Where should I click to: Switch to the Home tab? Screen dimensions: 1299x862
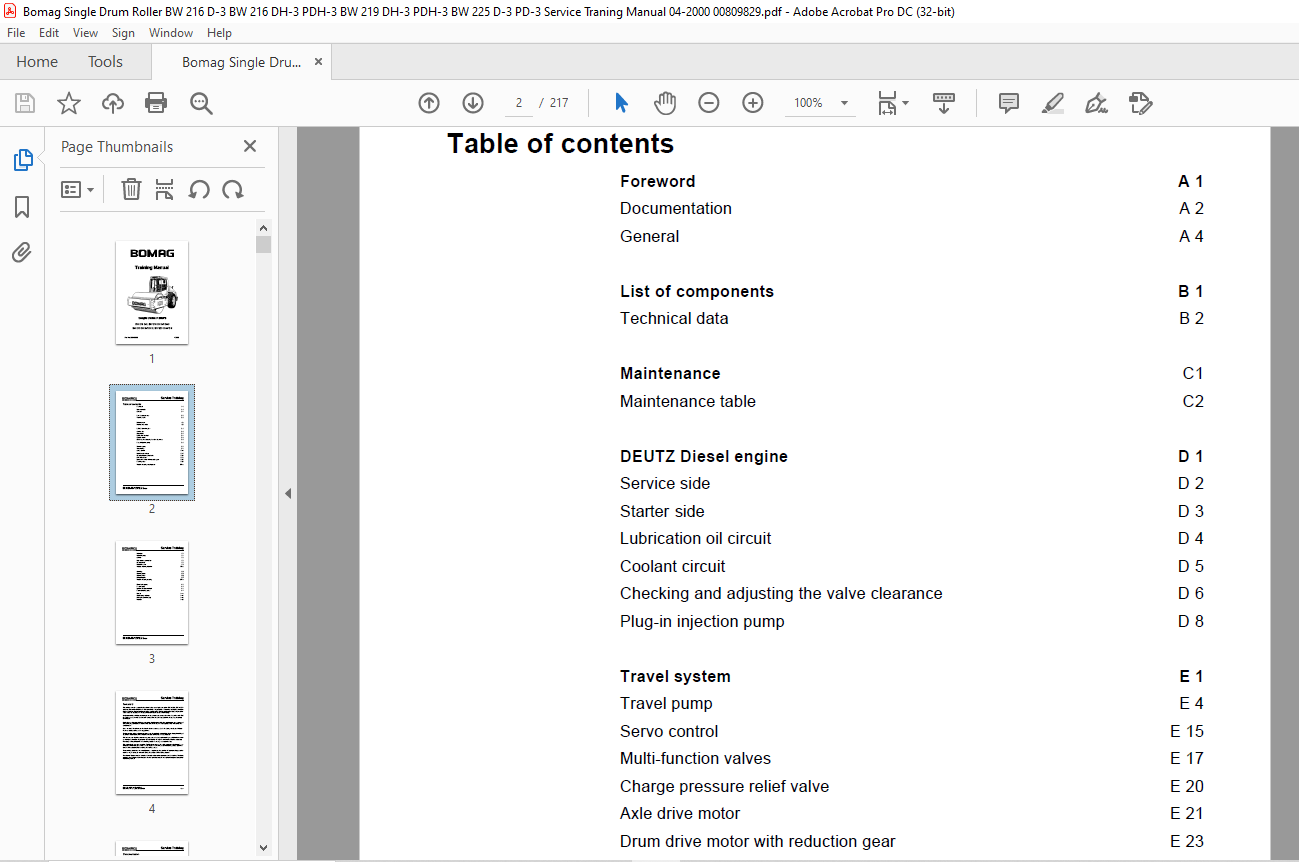pos(37,62)
